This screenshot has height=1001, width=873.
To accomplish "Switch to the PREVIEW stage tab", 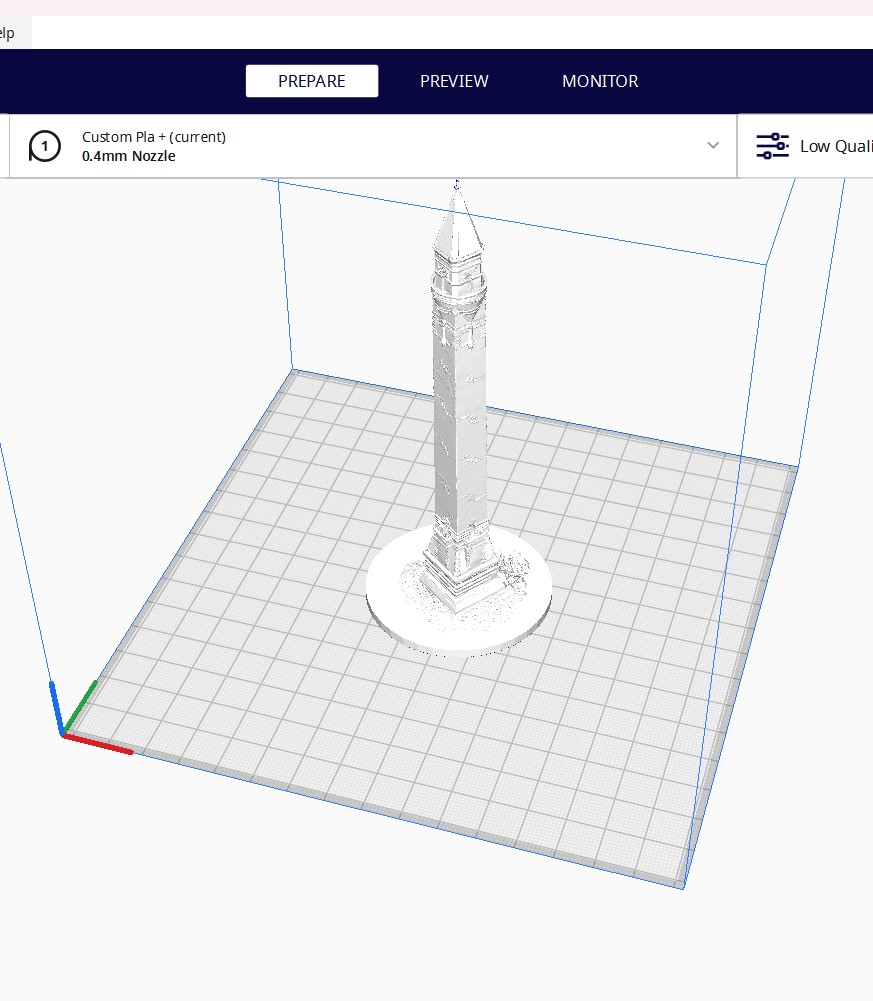I will point(454,81).
